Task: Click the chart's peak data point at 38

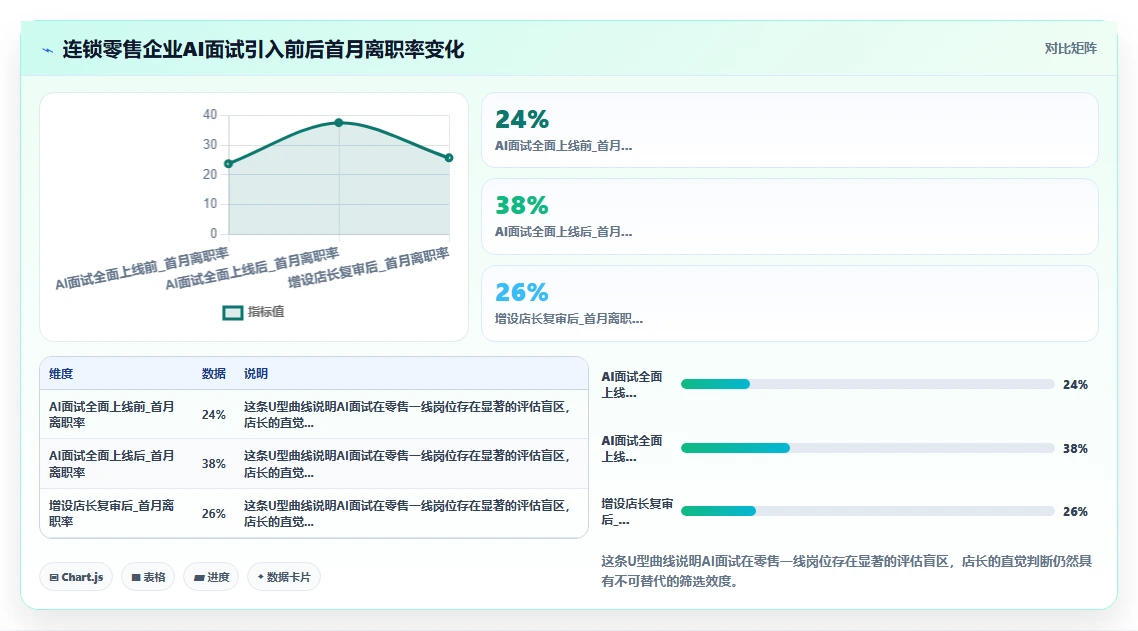Action: (339, 123)
